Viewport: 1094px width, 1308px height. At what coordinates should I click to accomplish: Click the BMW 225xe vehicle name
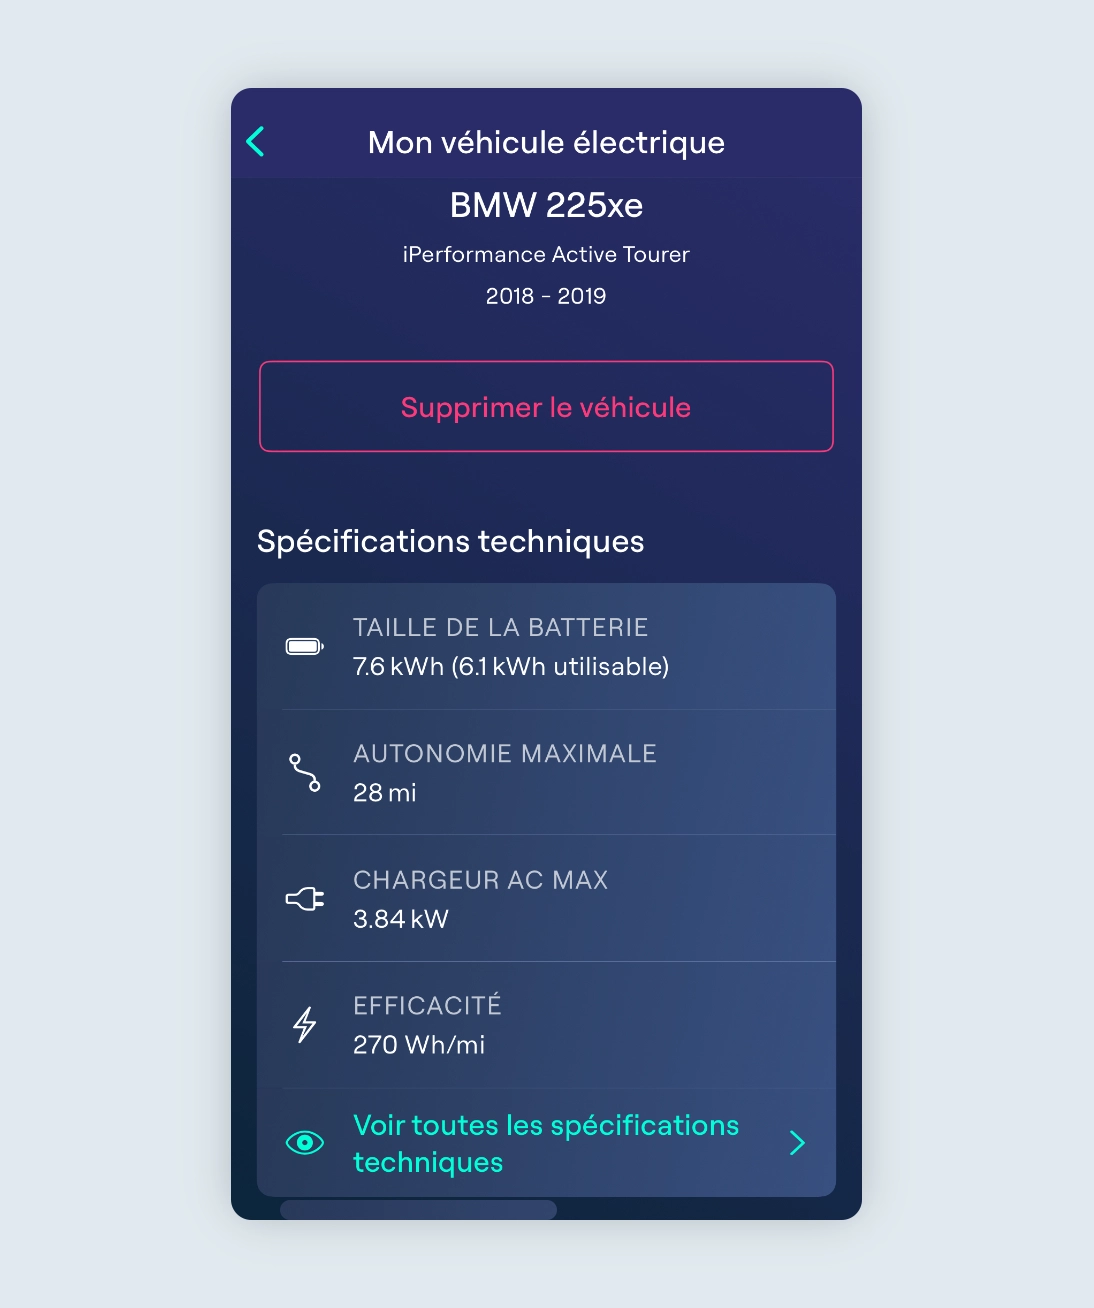click(546, 205)
